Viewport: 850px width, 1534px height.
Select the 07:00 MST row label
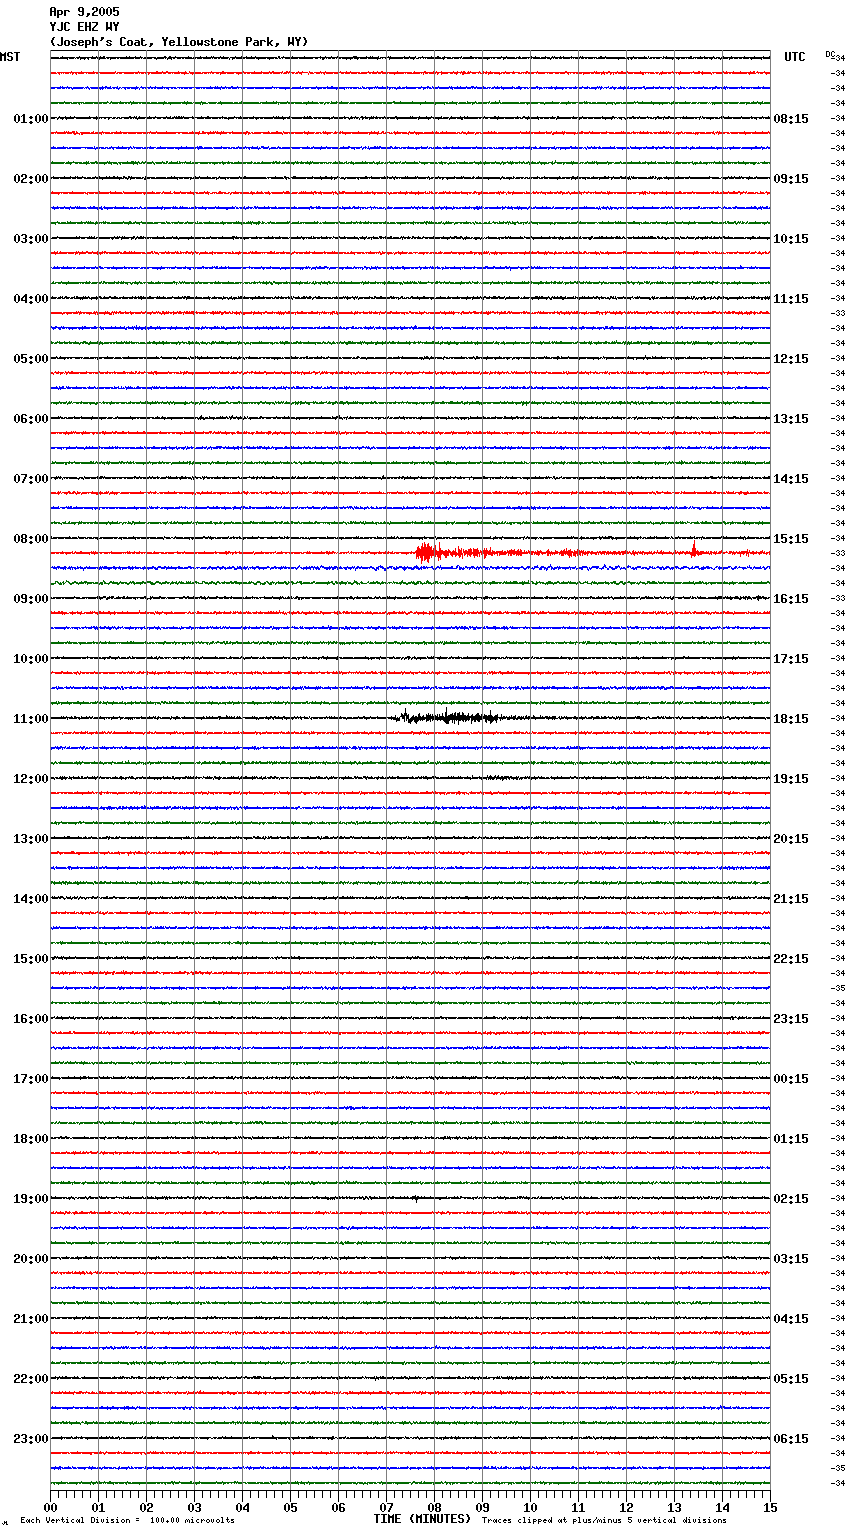(x=31, y=479)
